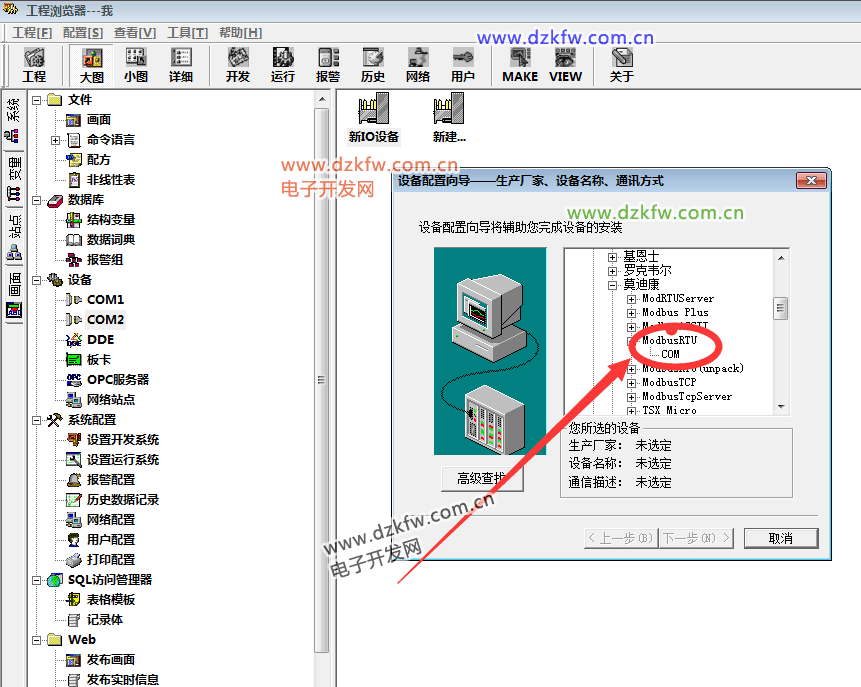Open the 用户 toolbar icon
This screenshot has height=687, width=861.
coord(463,65)
